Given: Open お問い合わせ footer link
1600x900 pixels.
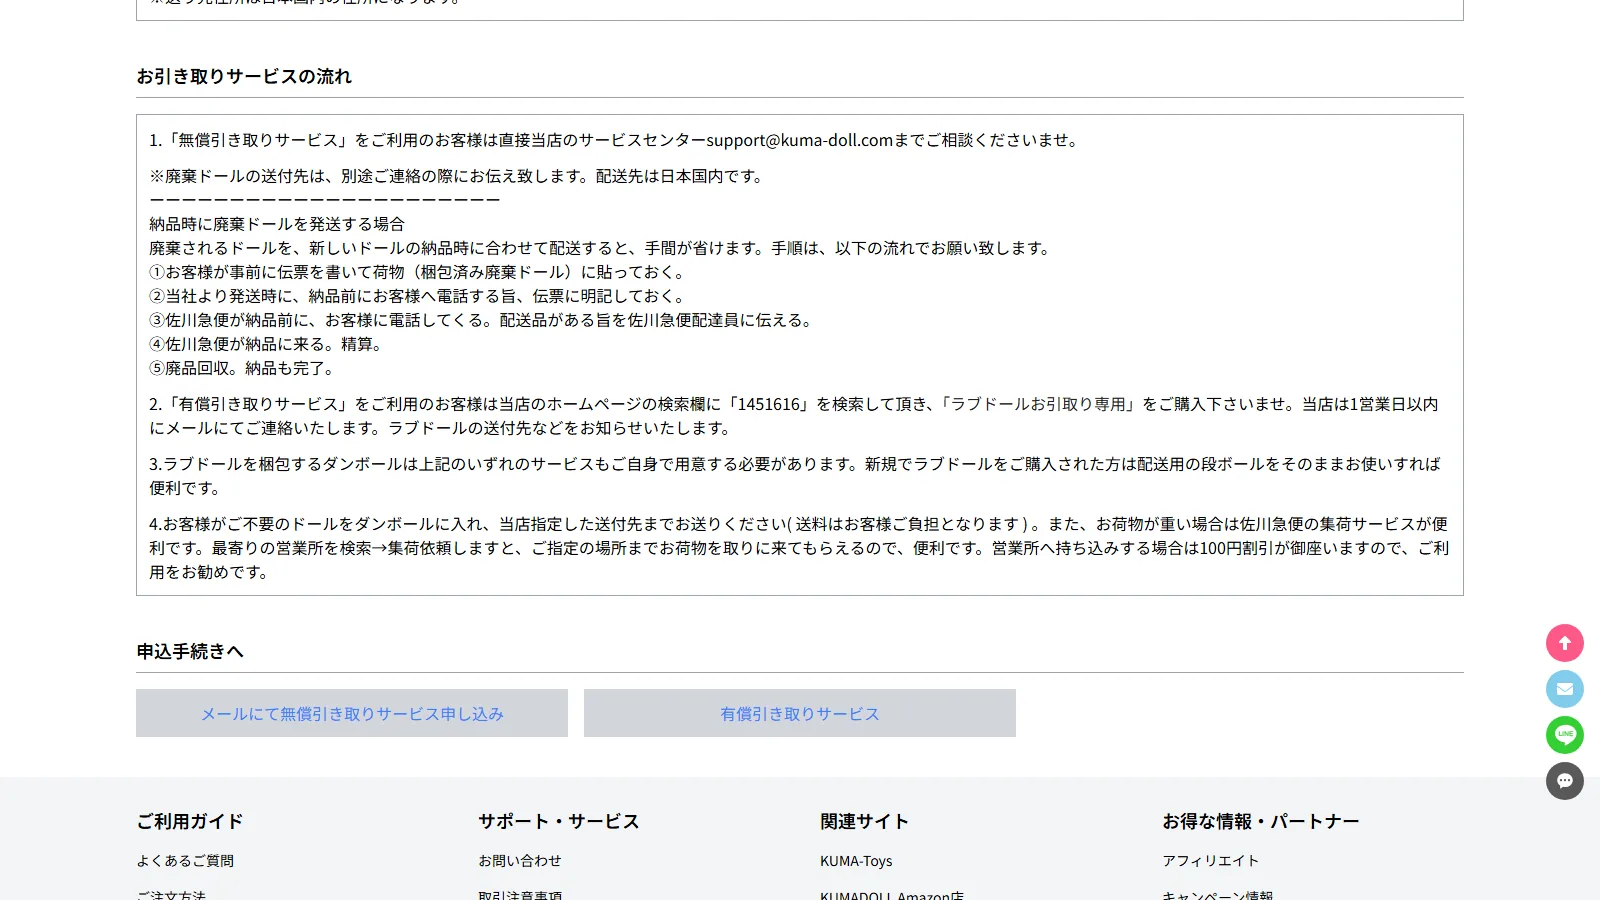Looking at the screenshot, I should point(520,861).
